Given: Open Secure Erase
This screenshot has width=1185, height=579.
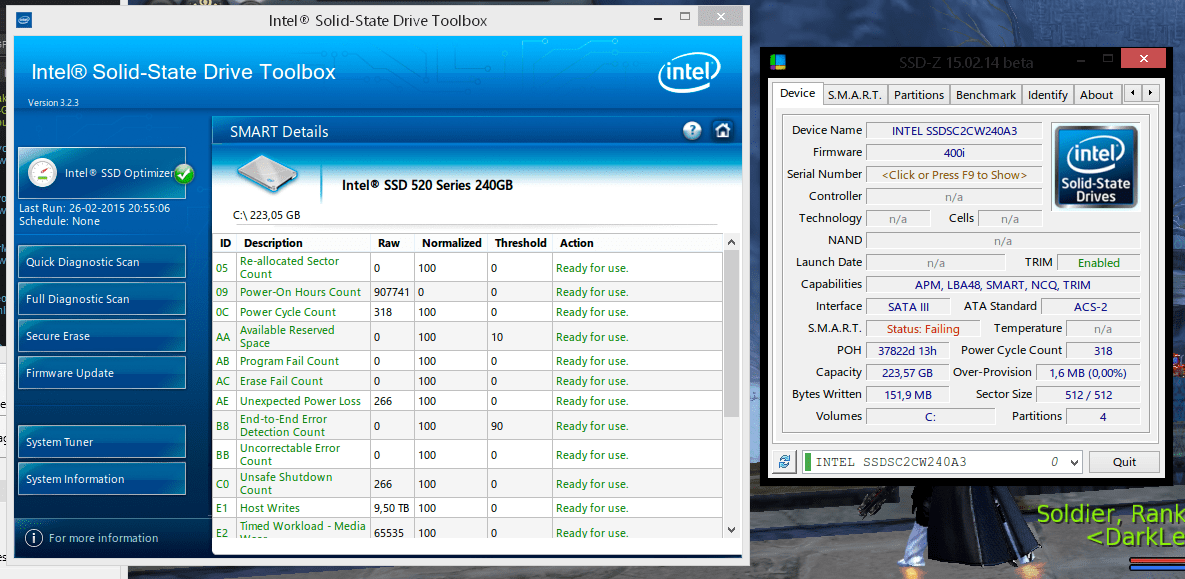Looking at the screenshot, I should pyautogui.click(x=101, y=336).
